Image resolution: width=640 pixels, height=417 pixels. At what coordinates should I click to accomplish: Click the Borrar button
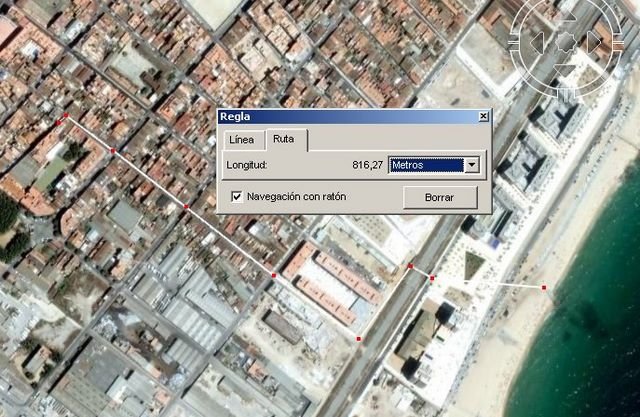[439, 198]
